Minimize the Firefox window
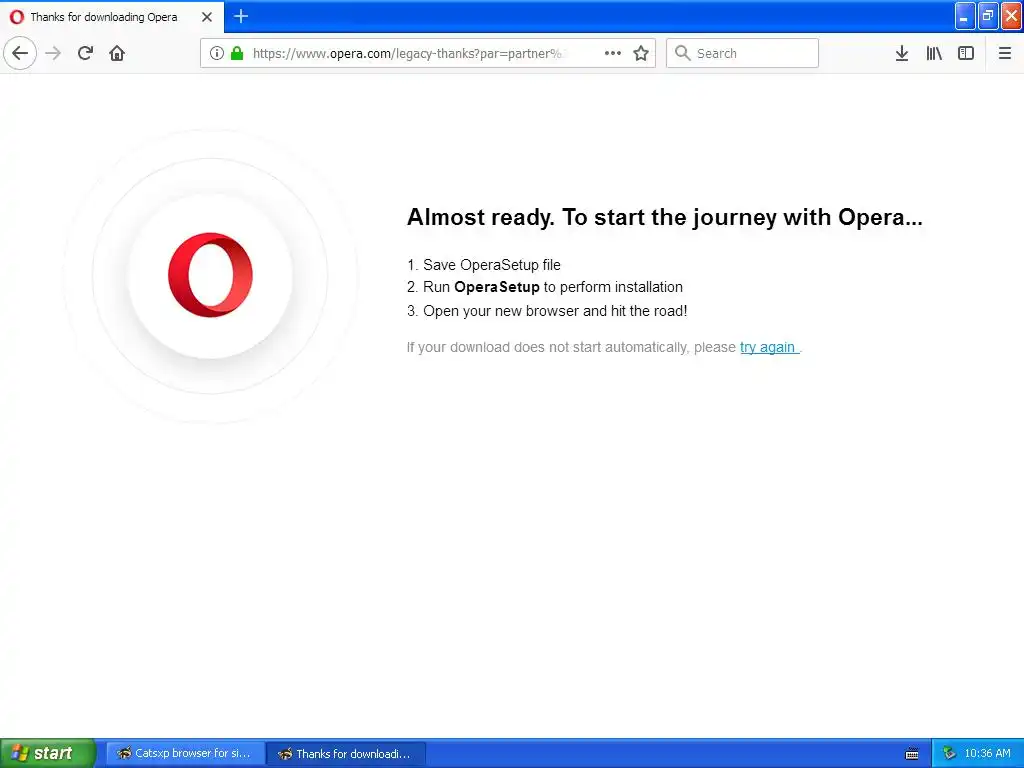The width and height of the screenshot is (1024, 768). tap(965, 16)
